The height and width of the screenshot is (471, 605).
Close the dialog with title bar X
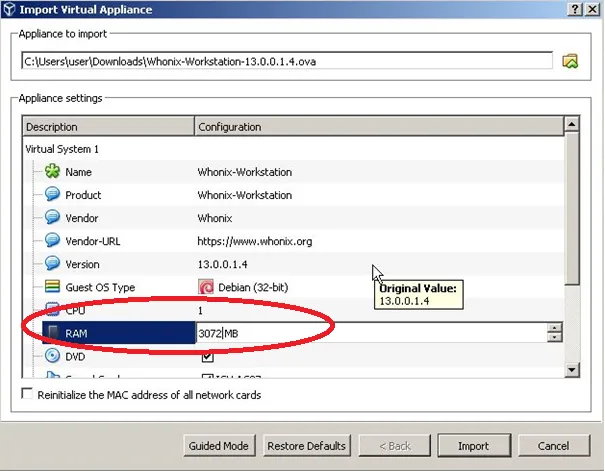coord(593,9)
